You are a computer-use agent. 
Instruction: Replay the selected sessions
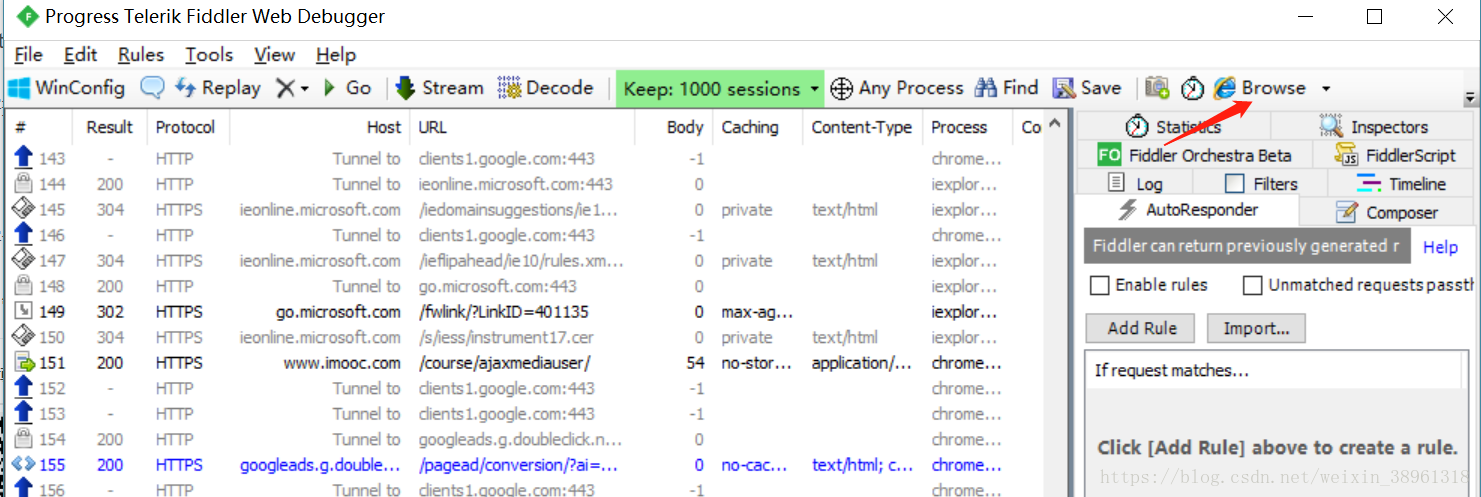pyautogui.click(x=218, y=88)
